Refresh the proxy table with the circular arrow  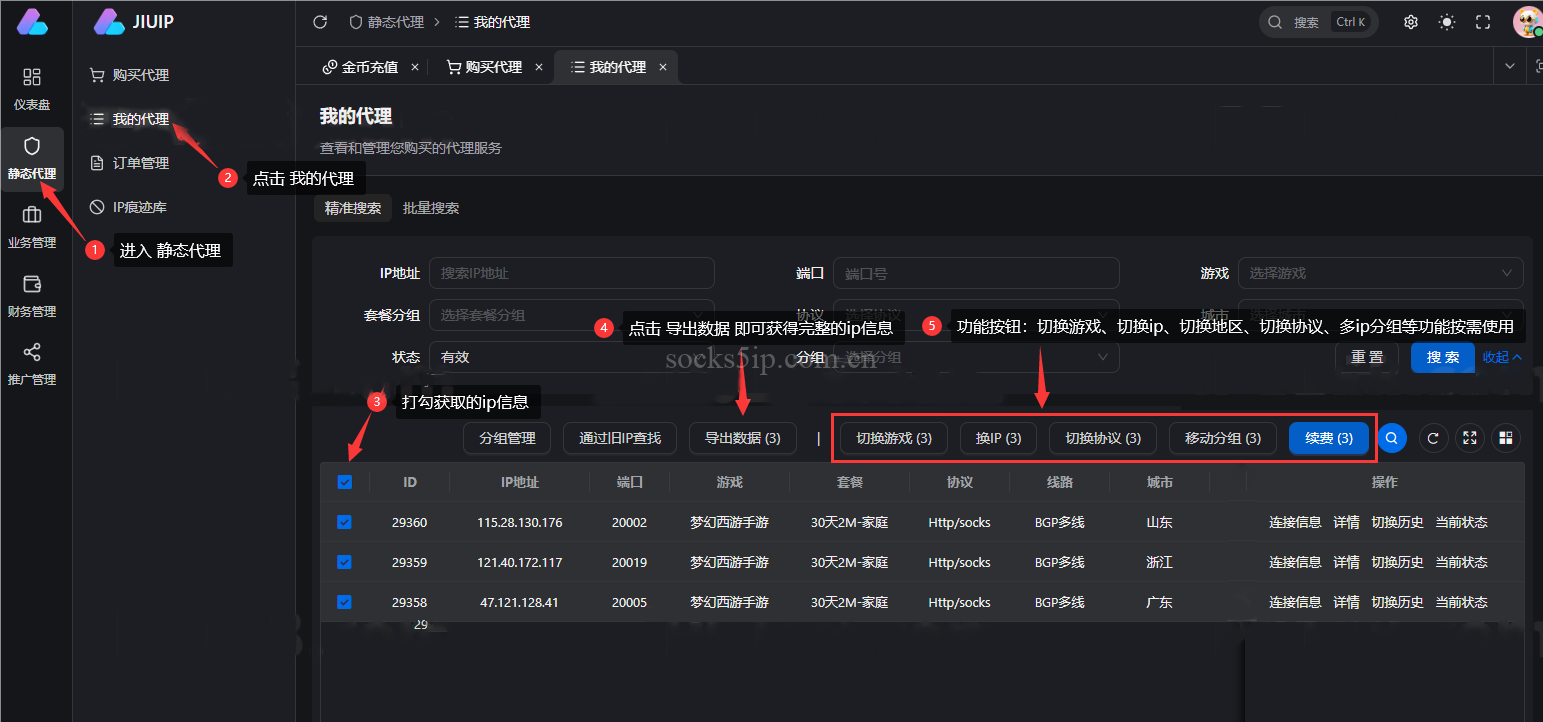point(1433,438)
